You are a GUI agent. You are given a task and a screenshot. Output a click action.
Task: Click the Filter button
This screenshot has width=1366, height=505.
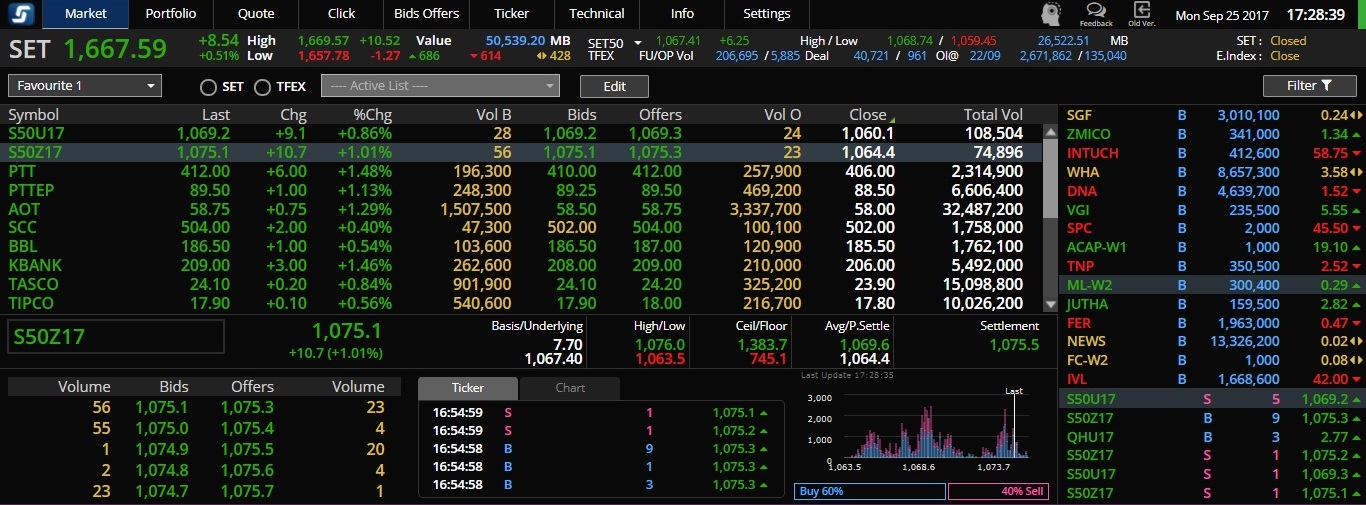[1310, 86]
